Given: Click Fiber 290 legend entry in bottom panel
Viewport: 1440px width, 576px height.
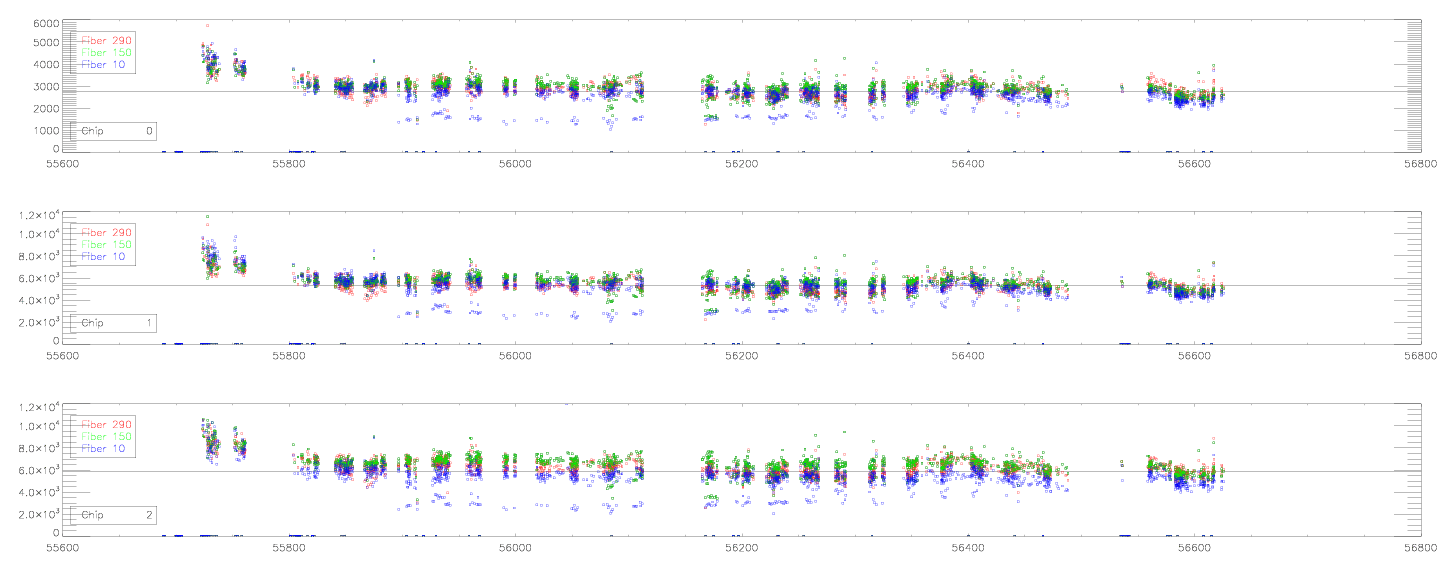Looking at the screenshot, I should (x=105, y=424).
